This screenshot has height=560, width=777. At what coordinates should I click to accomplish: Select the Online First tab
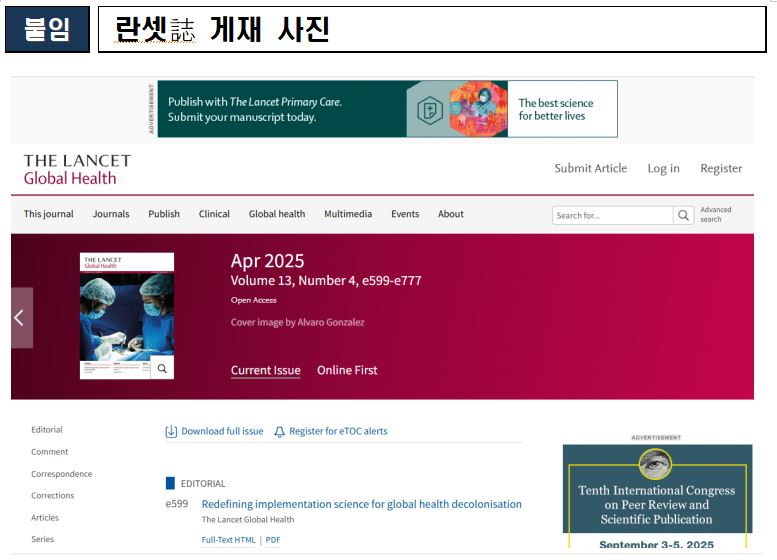[x=347, y=370]
